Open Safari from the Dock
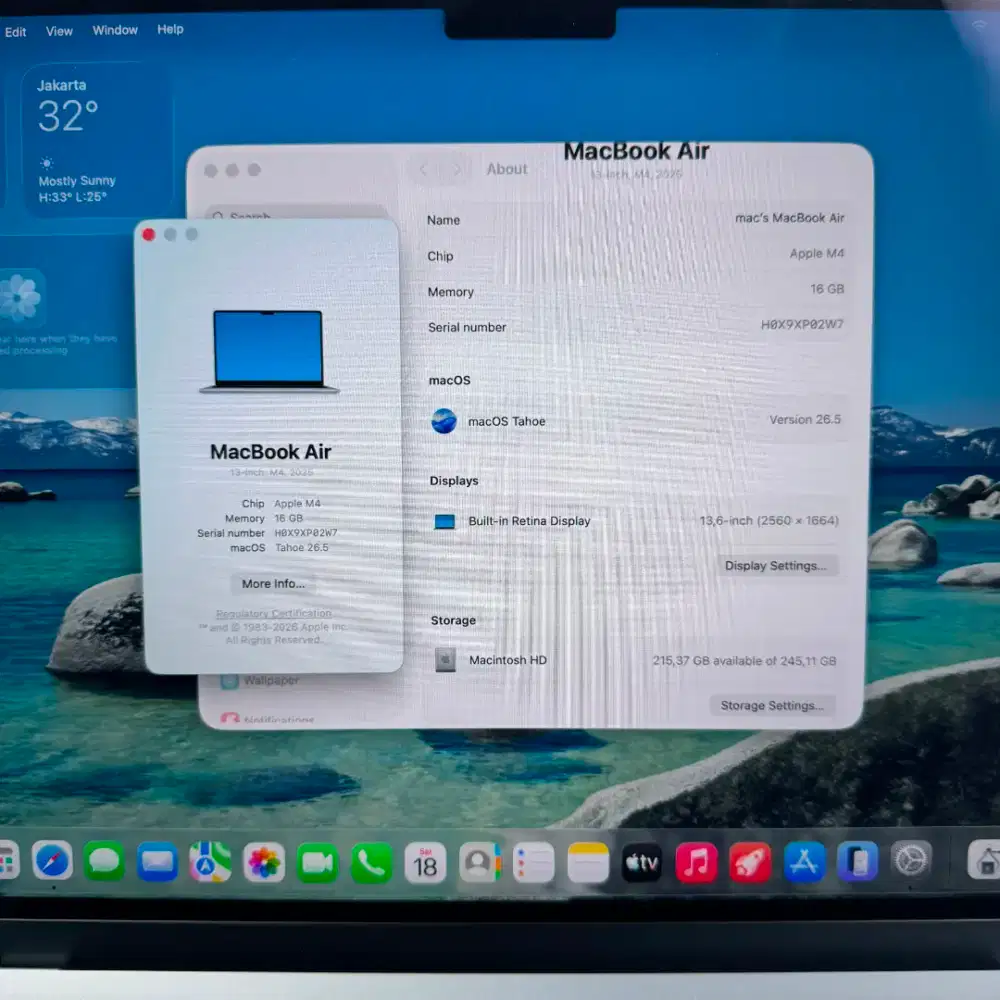 pos(52,862)
